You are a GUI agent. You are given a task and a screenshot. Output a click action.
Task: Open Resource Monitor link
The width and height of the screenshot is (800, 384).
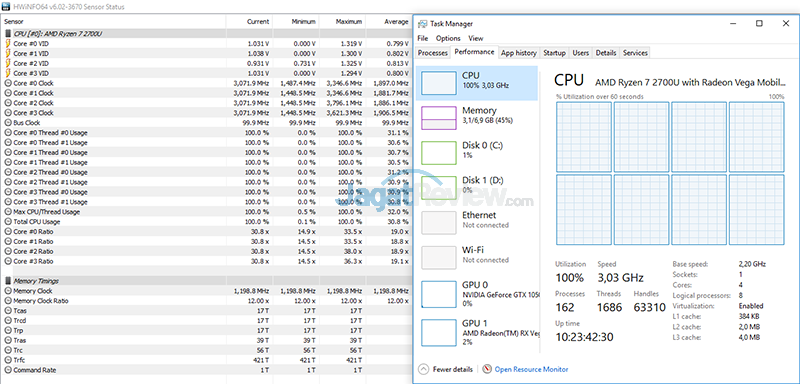[531, 369]
